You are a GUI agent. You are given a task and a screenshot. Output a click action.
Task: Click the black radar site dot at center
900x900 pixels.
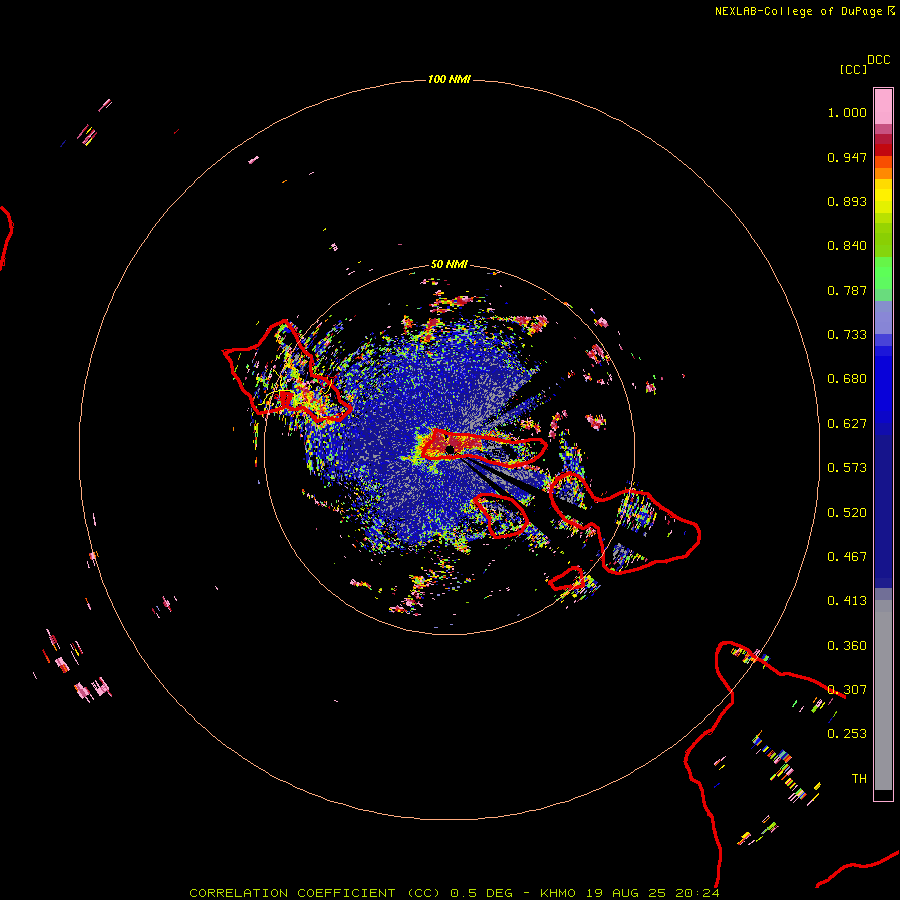tap(449, 449)
